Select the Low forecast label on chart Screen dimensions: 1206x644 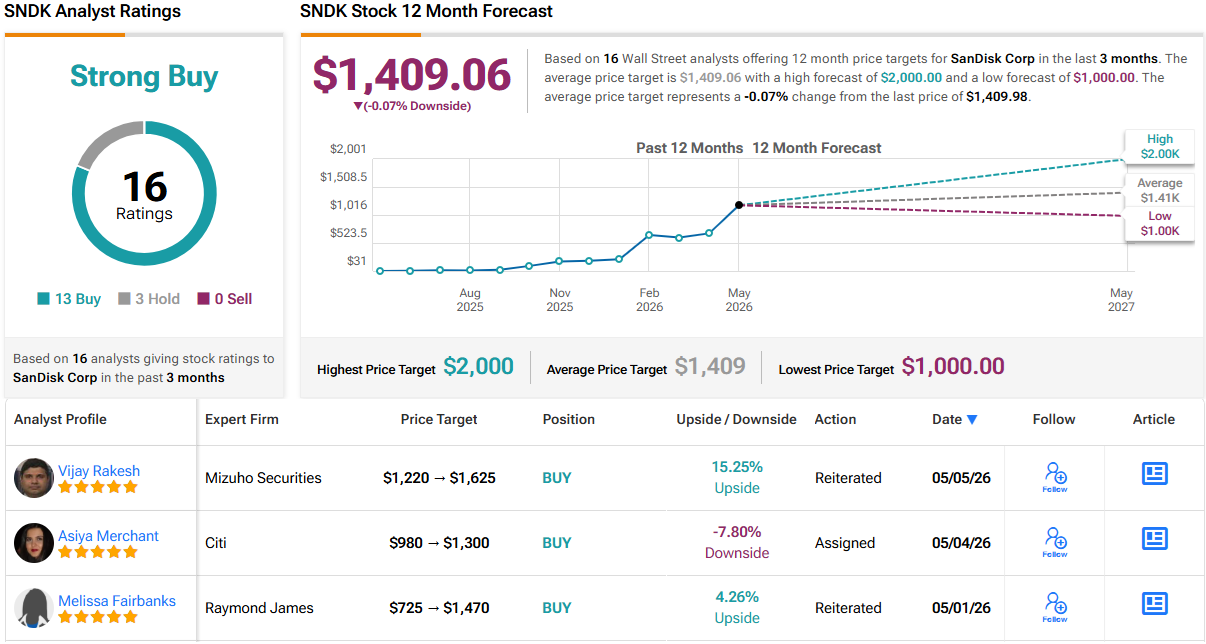(x=1160, y=224)
